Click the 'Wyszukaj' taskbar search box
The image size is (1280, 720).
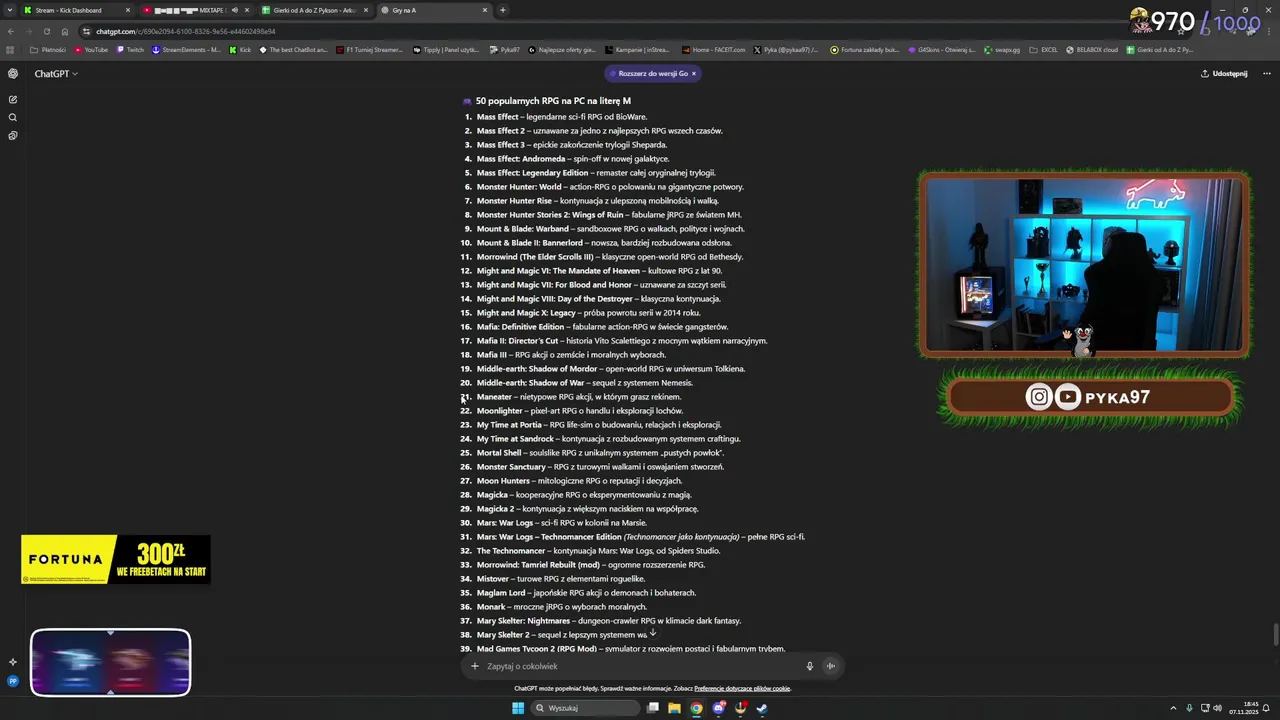click(584, 708)
